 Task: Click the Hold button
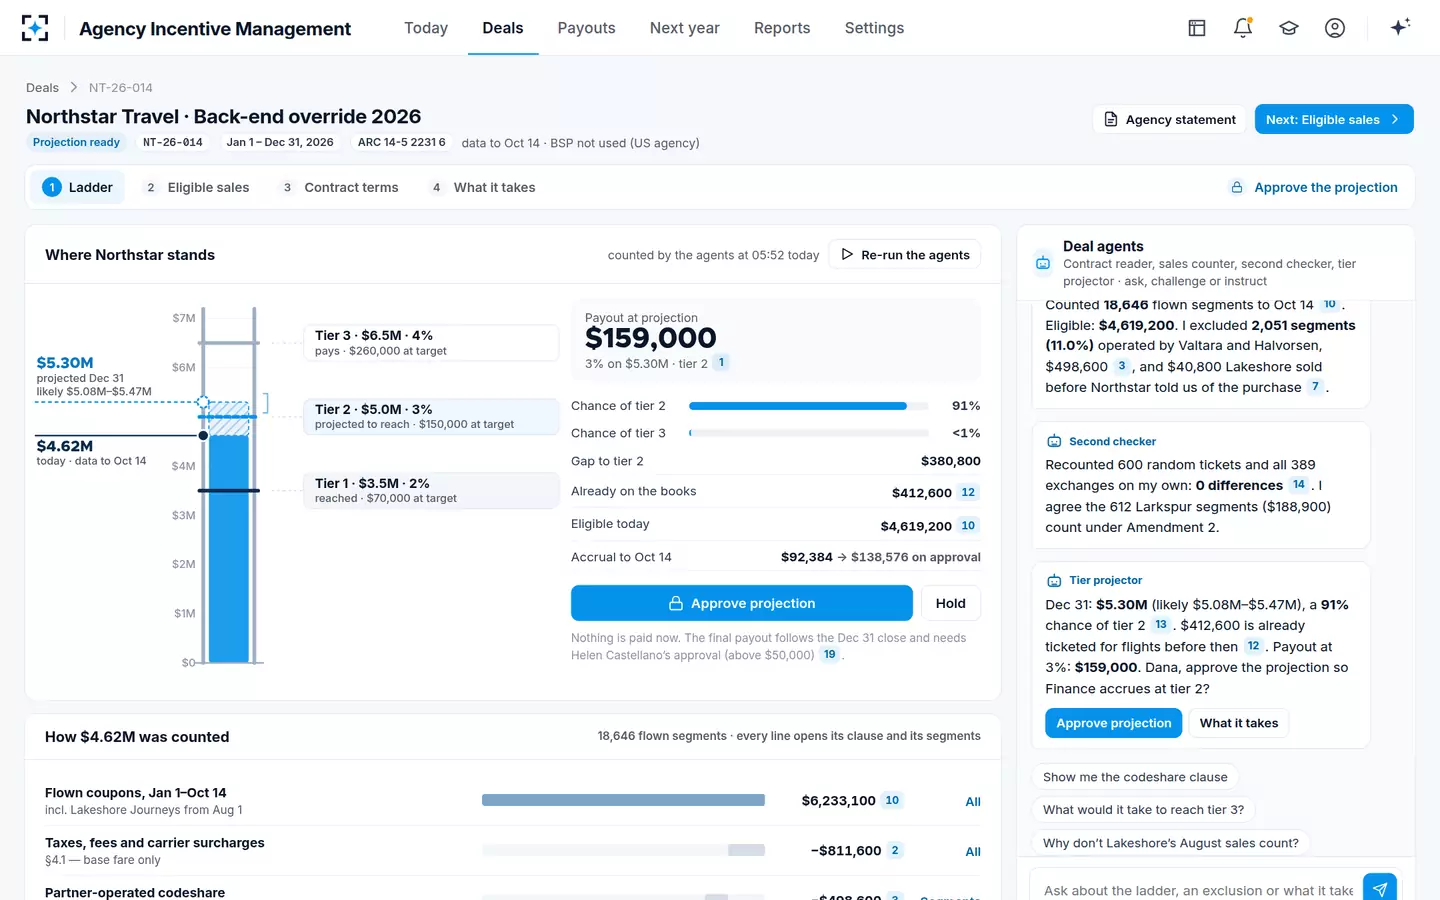(950, 603)
